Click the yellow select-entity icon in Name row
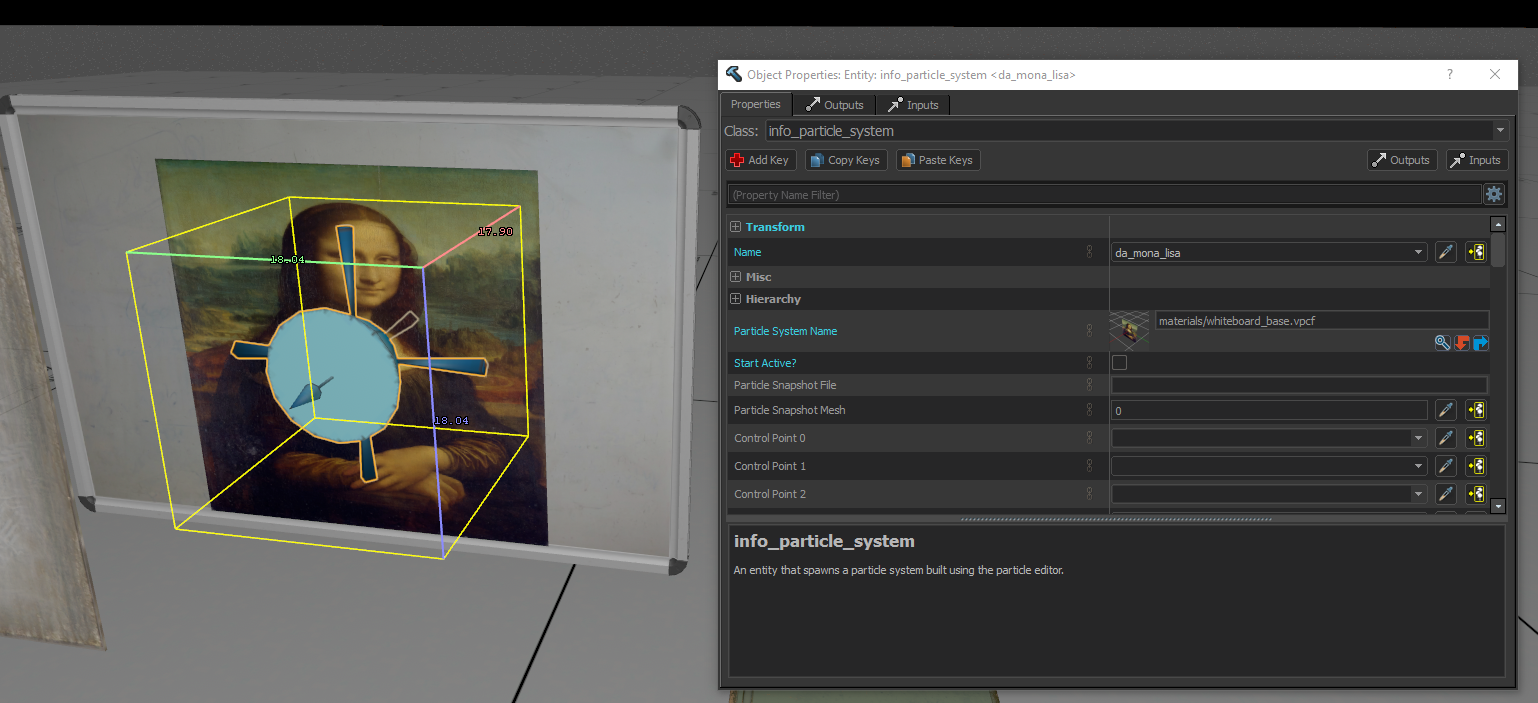The image size is (1538, 703). coord(1475,252)
